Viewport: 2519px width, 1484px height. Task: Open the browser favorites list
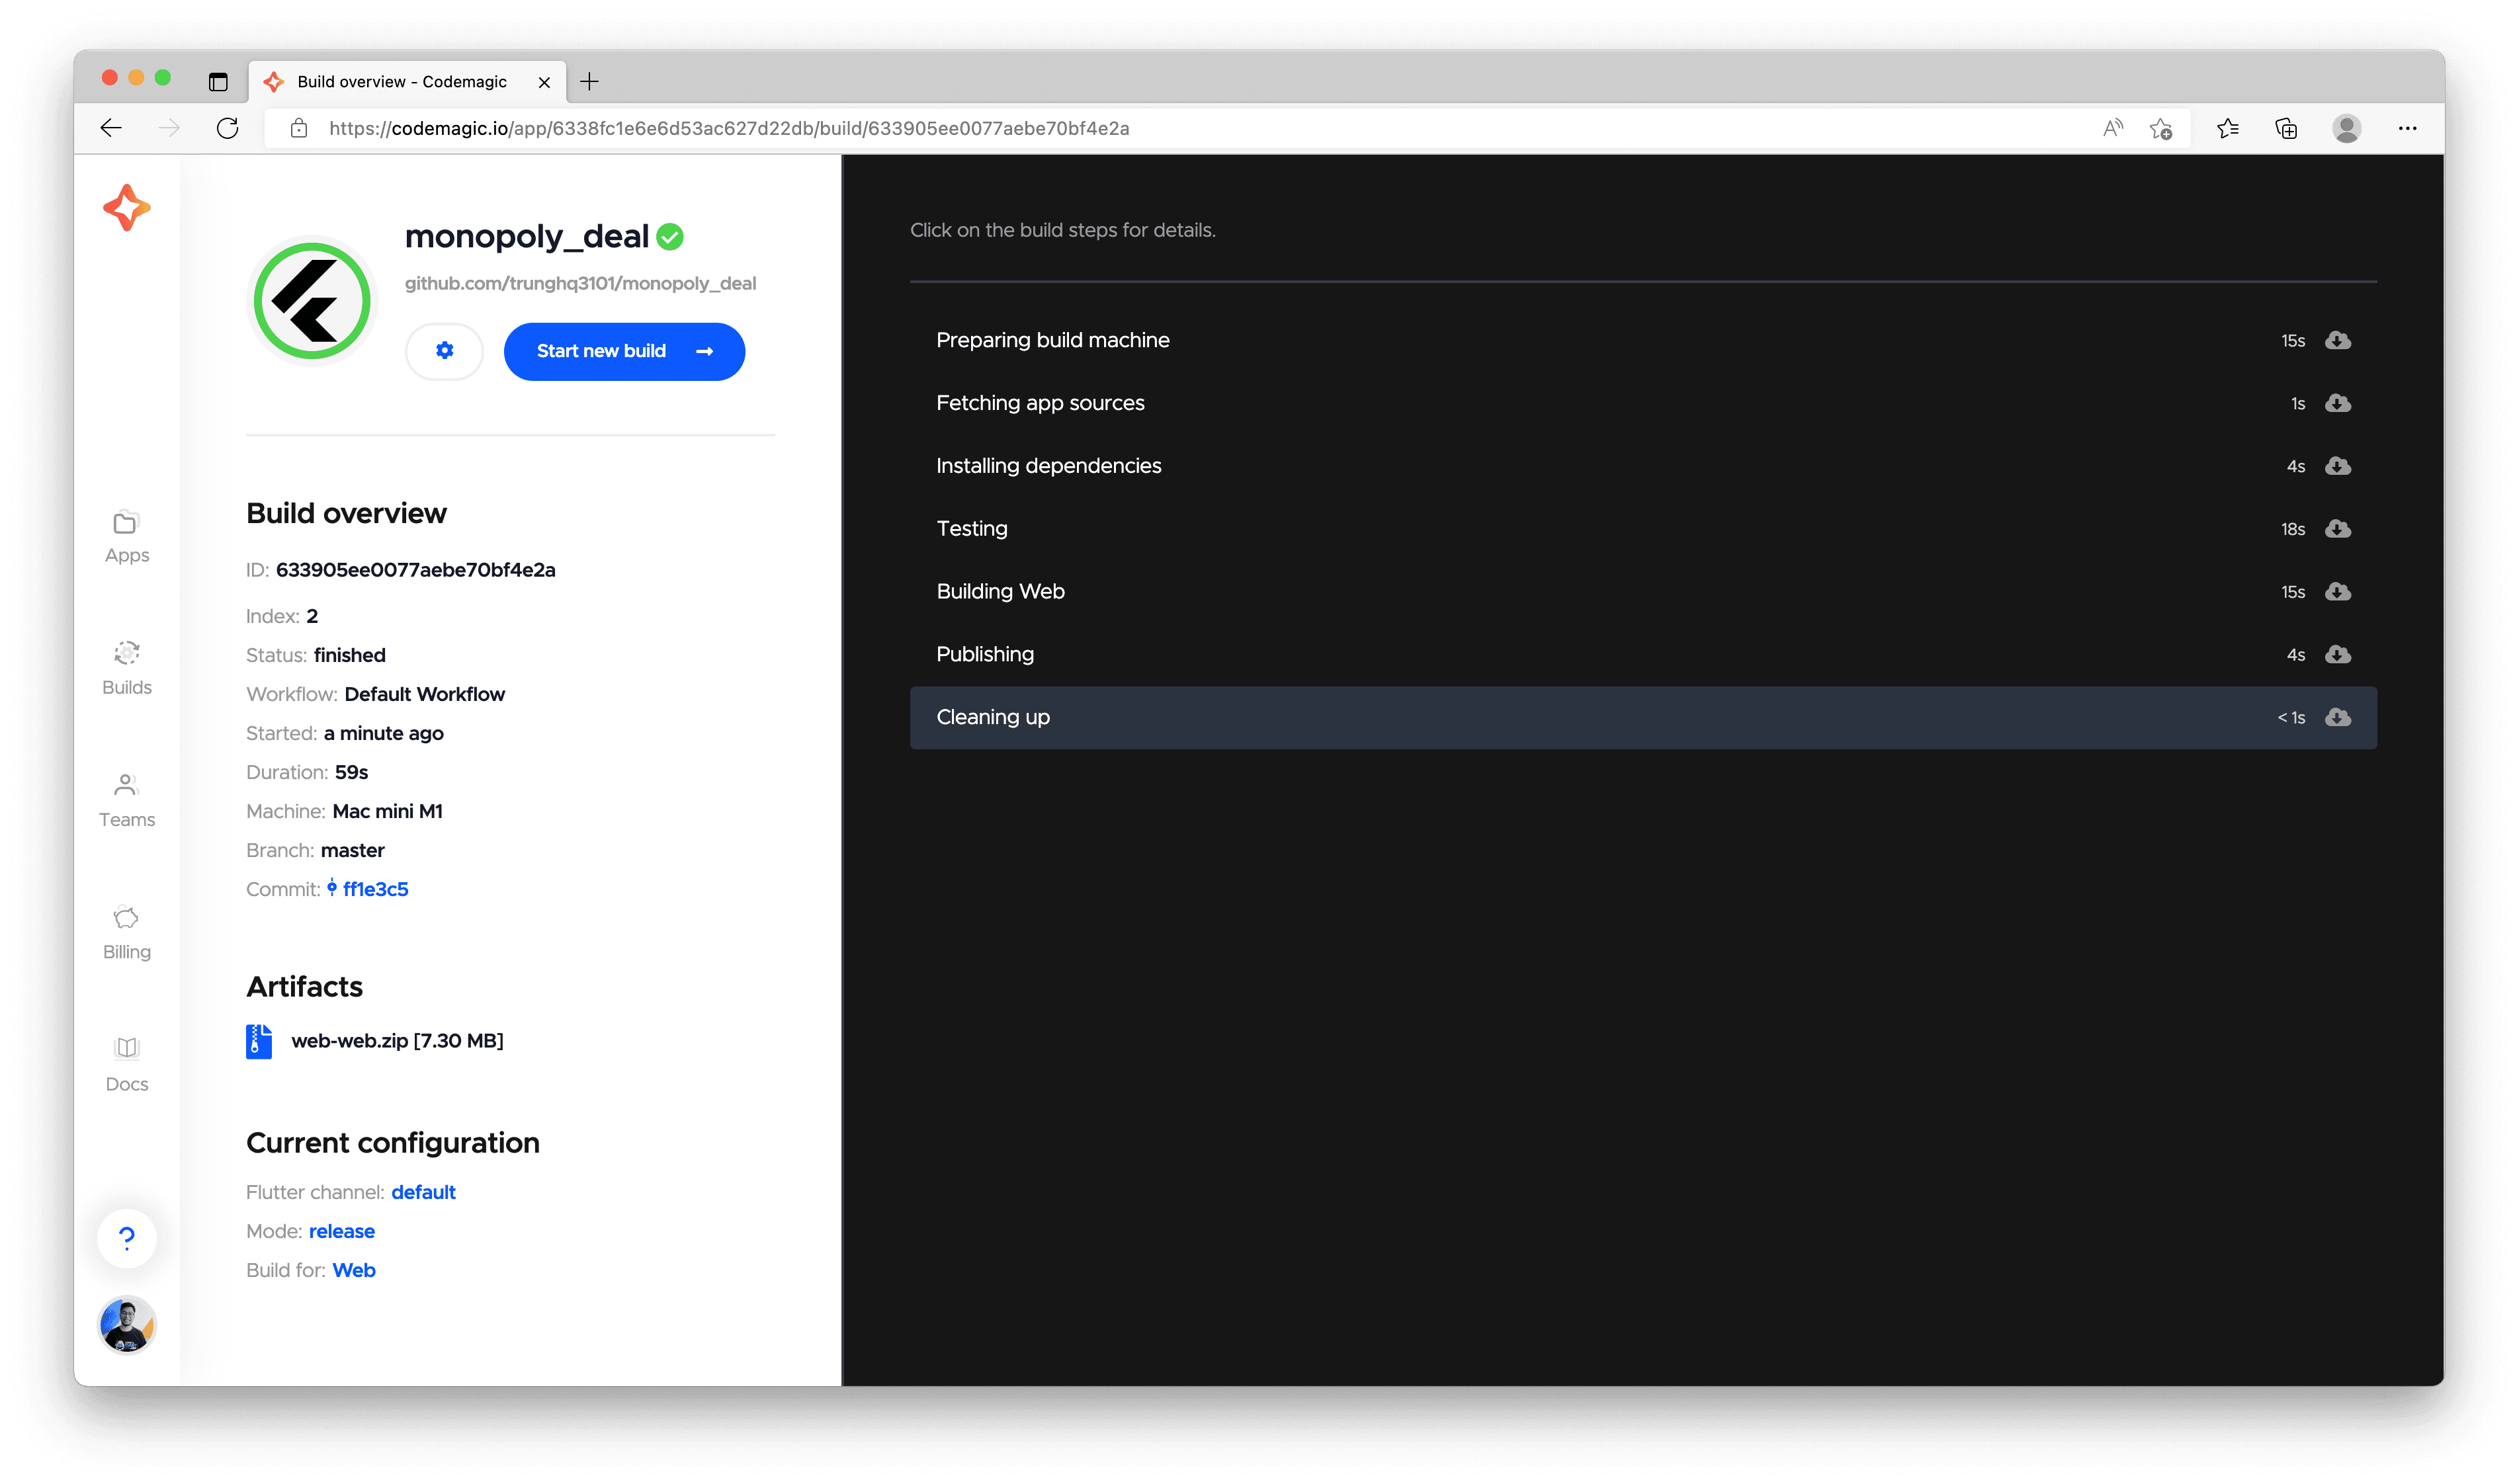click(x=2228, y=128)
